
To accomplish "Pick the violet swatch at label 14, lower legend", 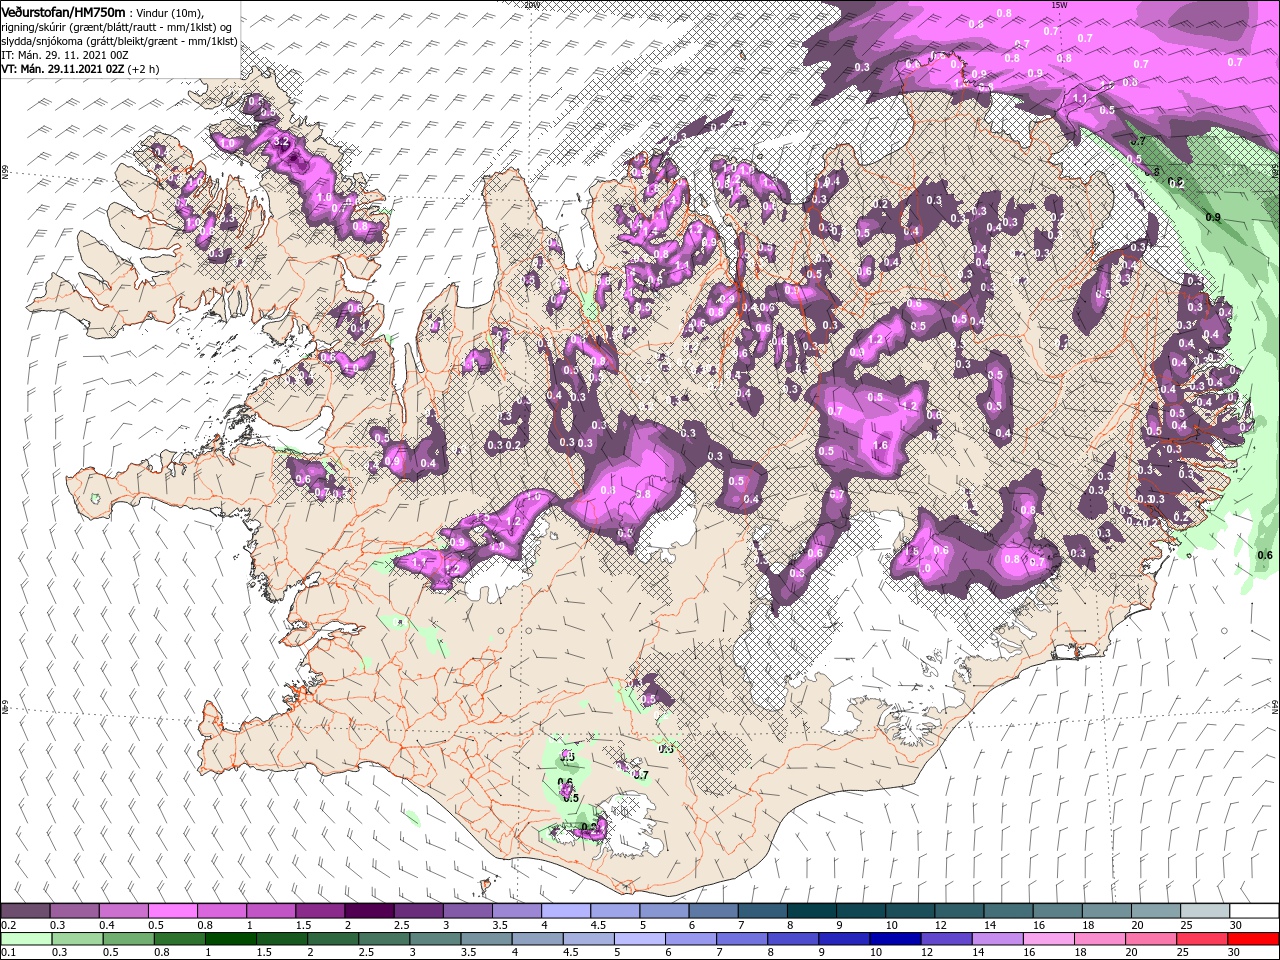I will (x=996, y=939).
